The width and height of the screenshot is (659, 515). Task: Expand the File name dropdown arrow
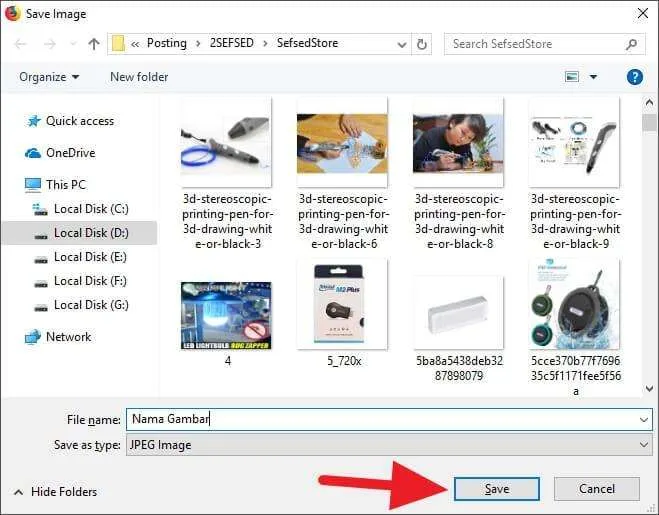click(x=643, y=420)
